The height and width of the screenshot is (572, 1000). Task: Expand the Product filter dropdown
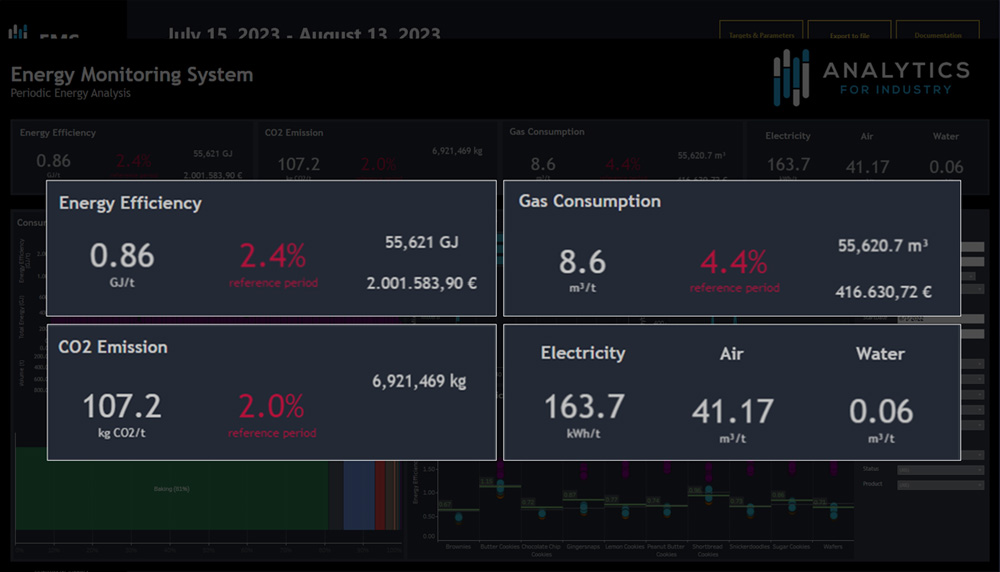coord(940,485)
